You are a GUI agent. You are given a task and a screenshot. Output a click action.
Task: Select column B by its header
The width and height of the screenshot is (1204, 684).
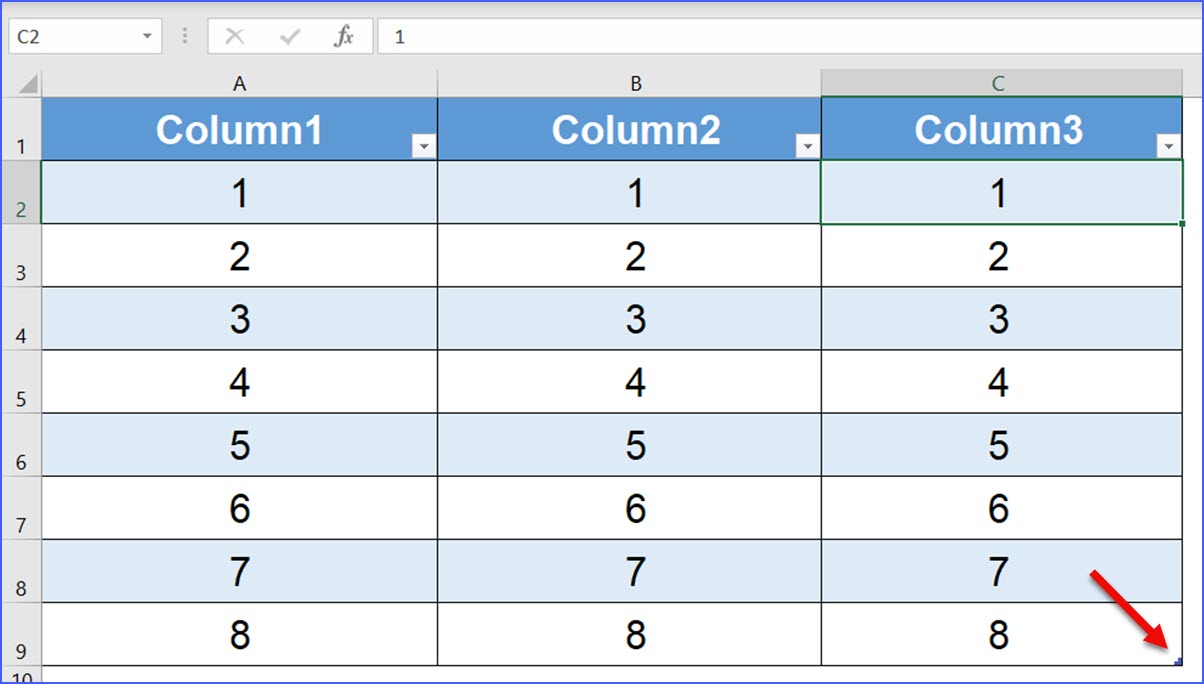tap(635, 83)
